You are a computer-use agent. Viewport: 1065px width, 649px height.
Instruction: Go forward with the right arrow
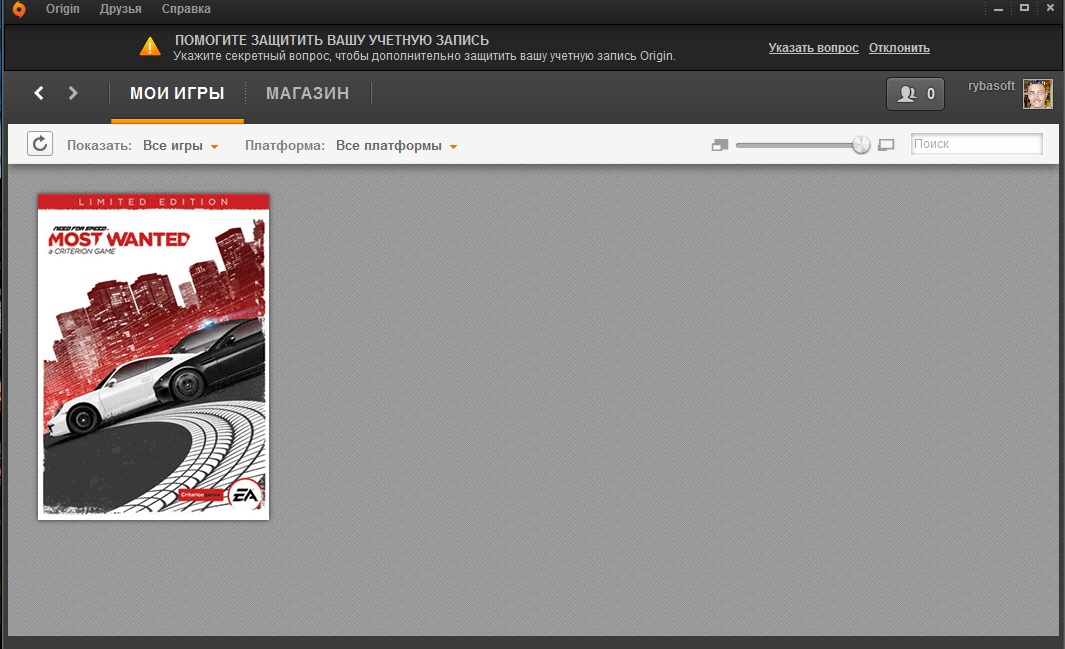pyautogui.click(x=73, y=93)
